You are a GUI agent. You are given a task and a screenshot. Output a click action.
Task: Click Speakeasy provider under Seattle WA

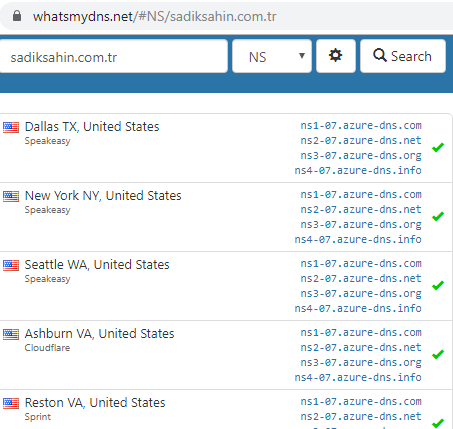point(47,279)
